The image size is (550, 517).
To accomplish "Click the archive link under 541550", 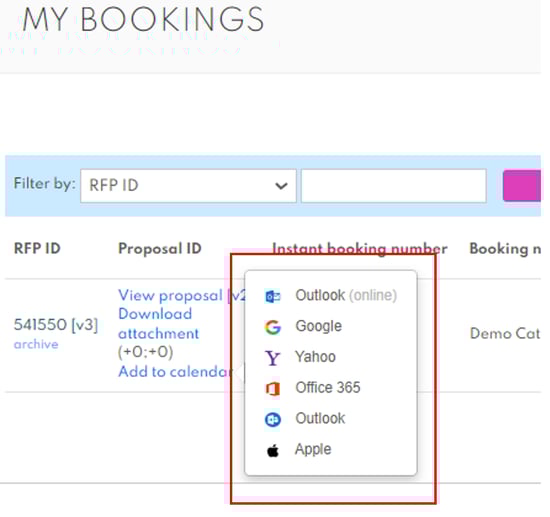I will 36,344.
